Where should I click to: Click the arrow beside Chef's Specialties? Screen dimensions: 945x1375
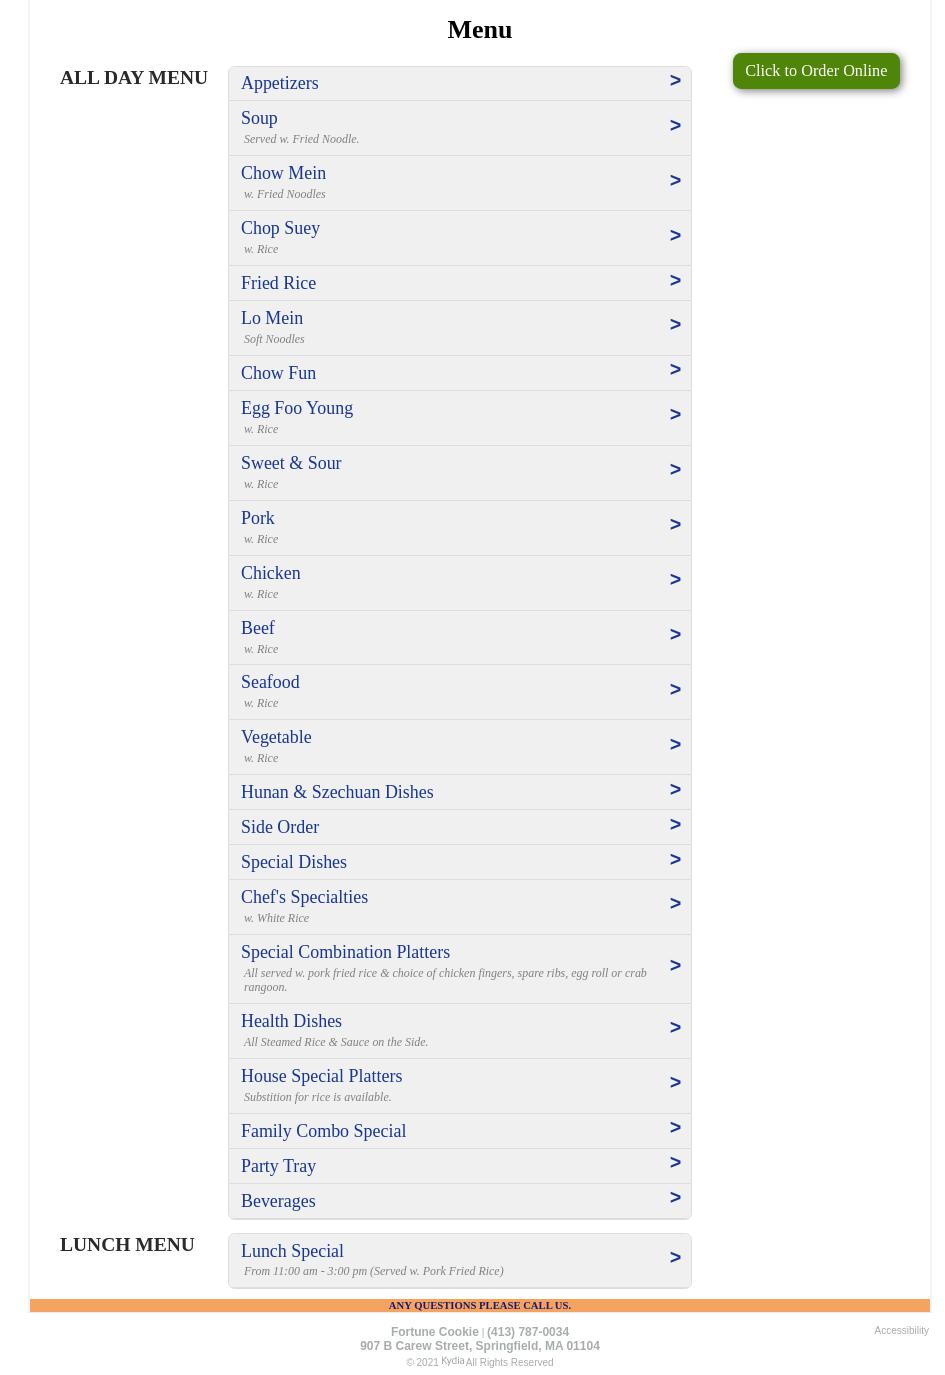675,904
